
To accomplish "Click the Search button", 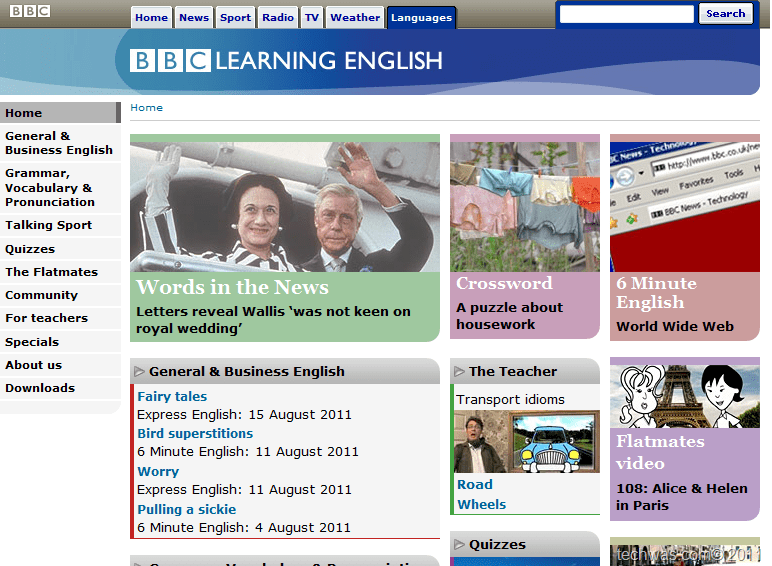I will [726, 14].
